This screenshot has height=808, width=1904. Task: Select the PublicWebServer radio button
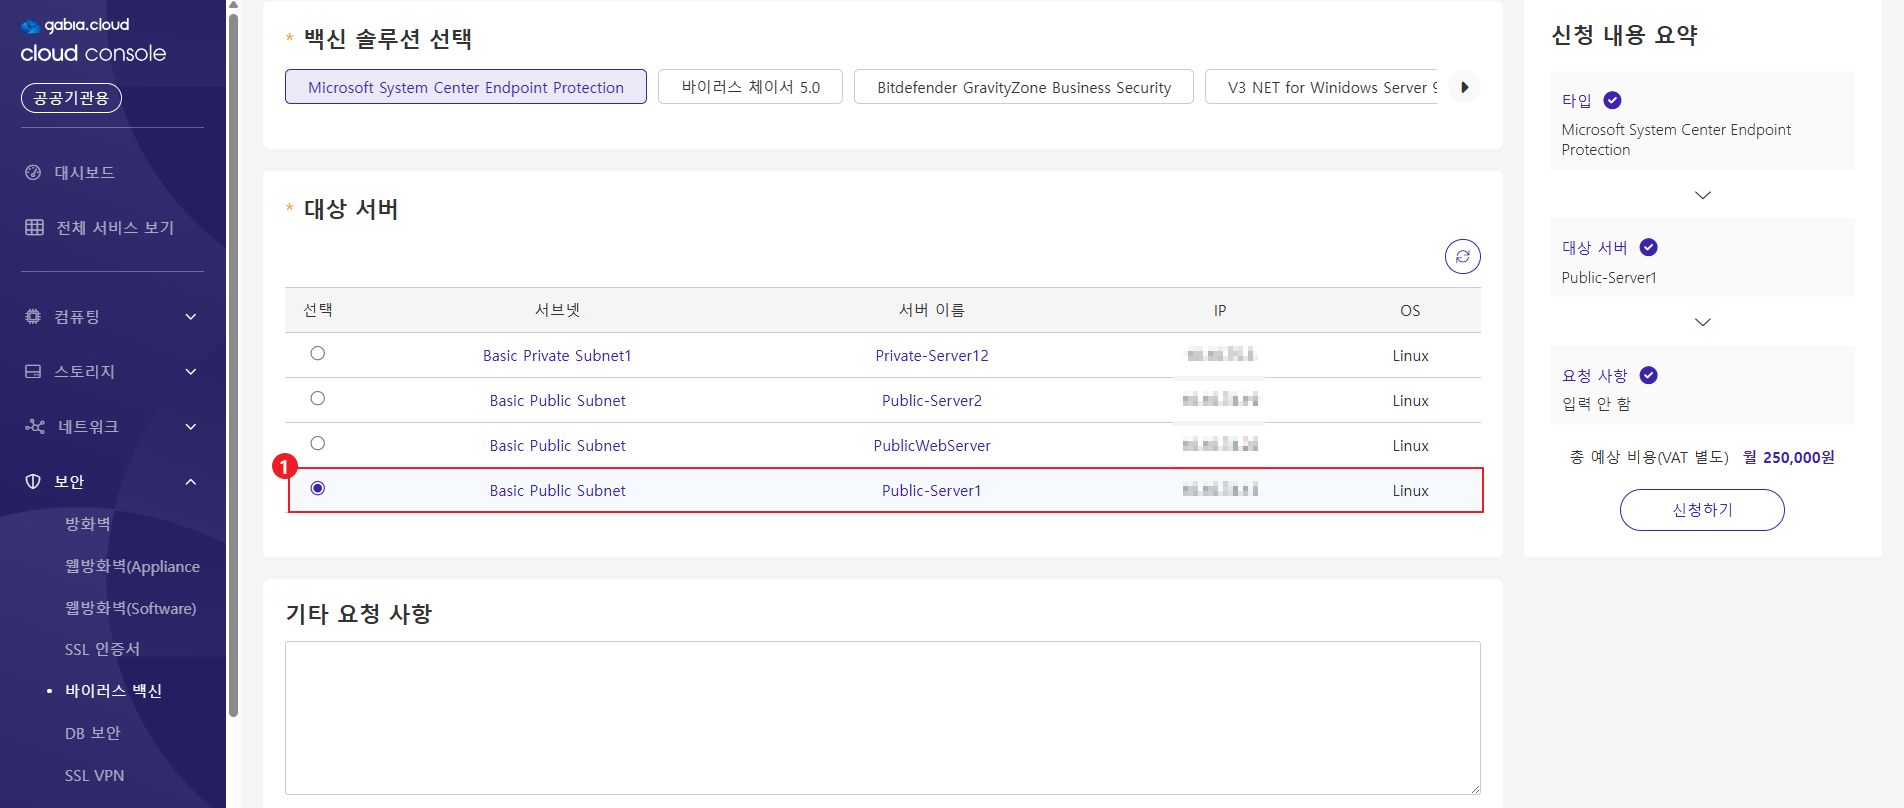tap(318, 443)
